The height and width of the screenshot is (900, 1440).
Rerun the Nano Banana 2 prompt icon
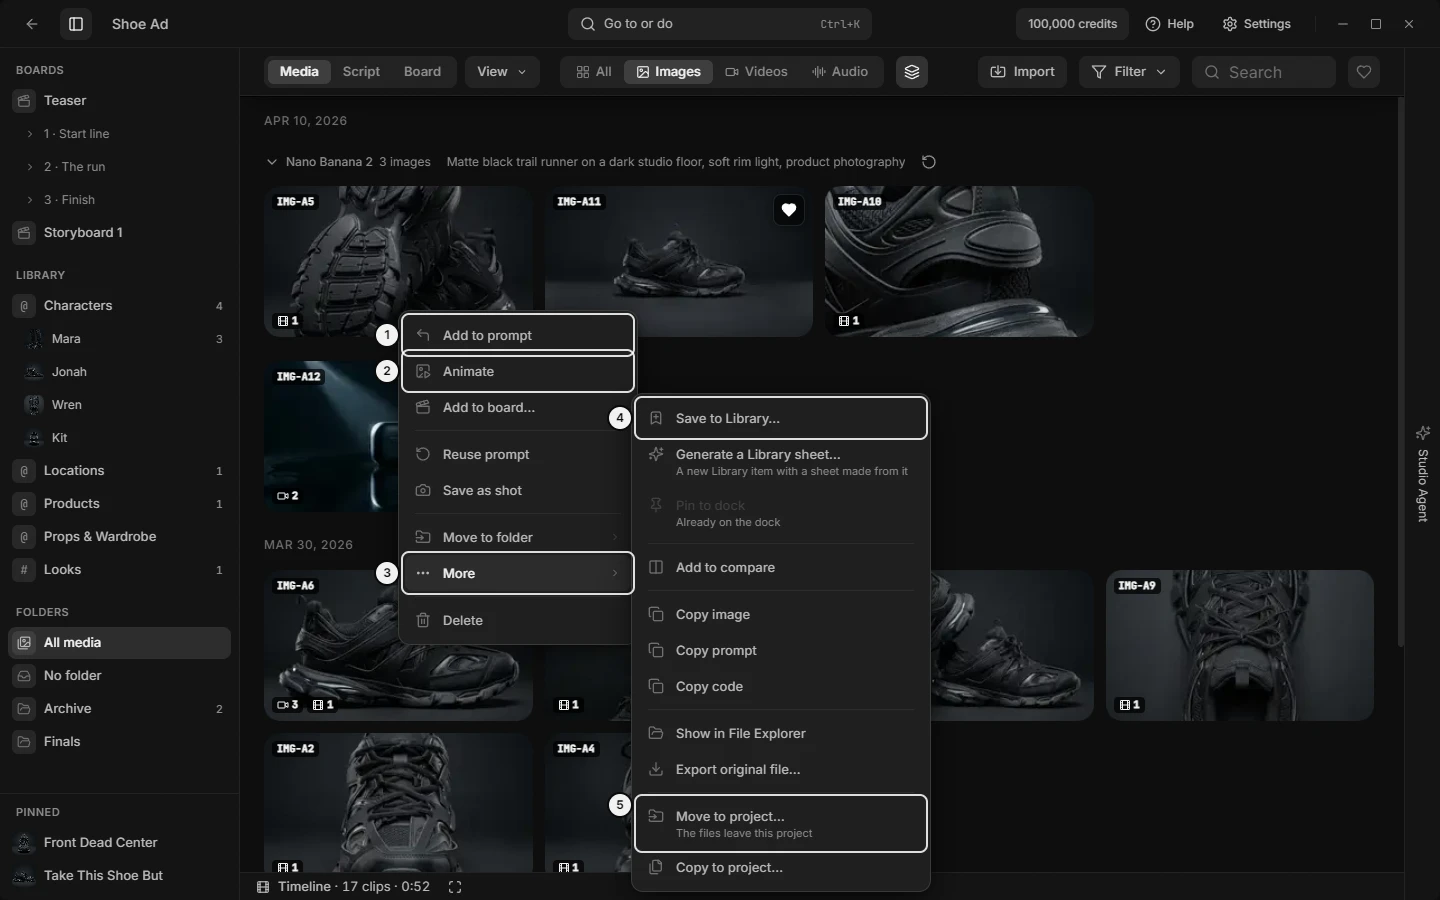(929, 162)
